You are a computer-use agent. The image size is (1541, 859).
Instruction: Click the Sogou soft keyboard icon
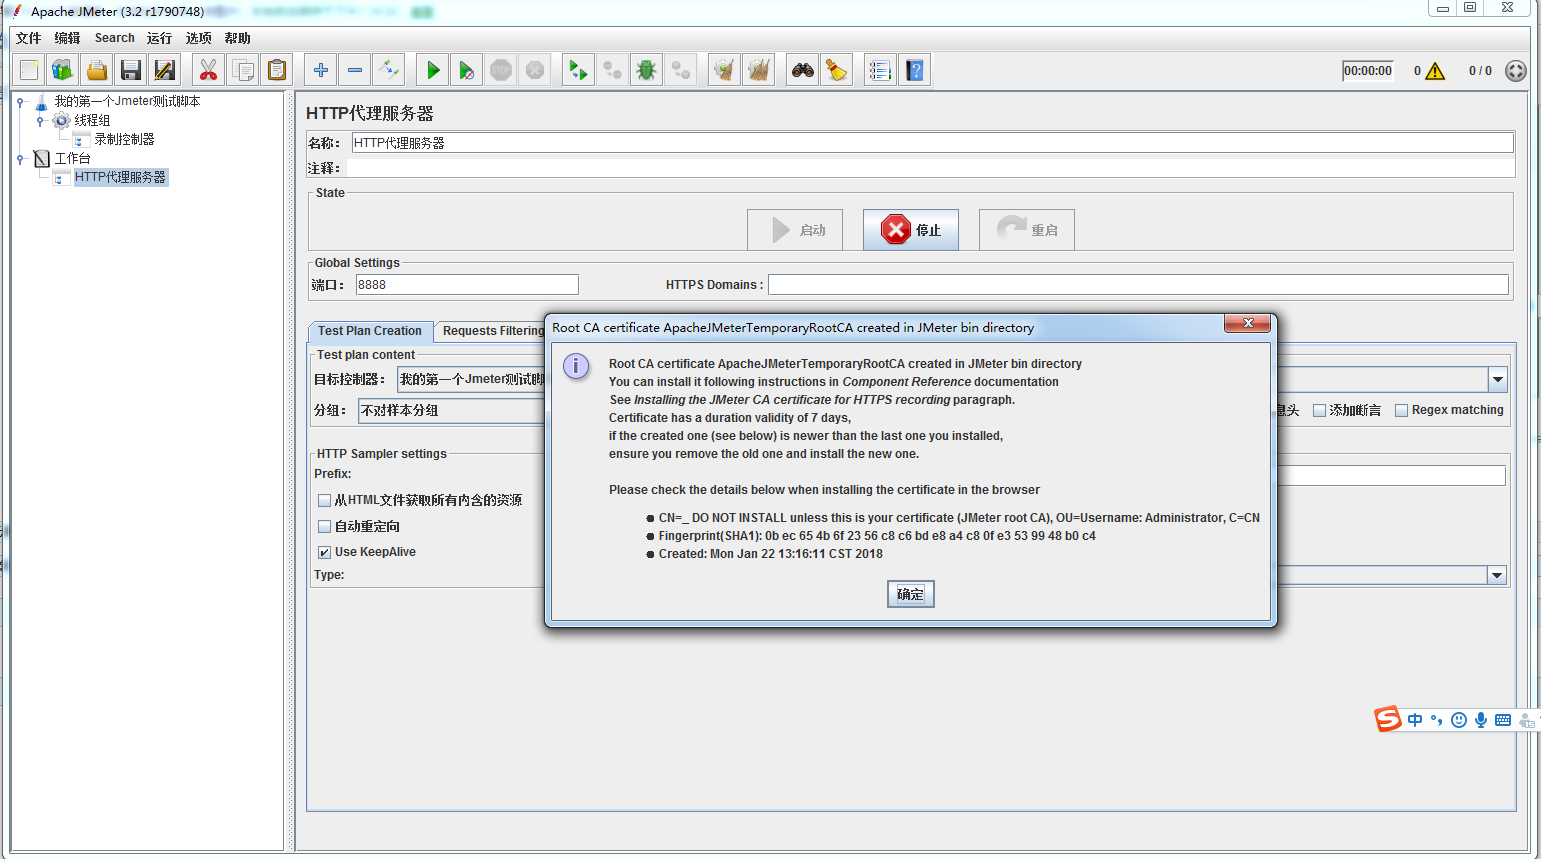click(x=1503, y=720)
